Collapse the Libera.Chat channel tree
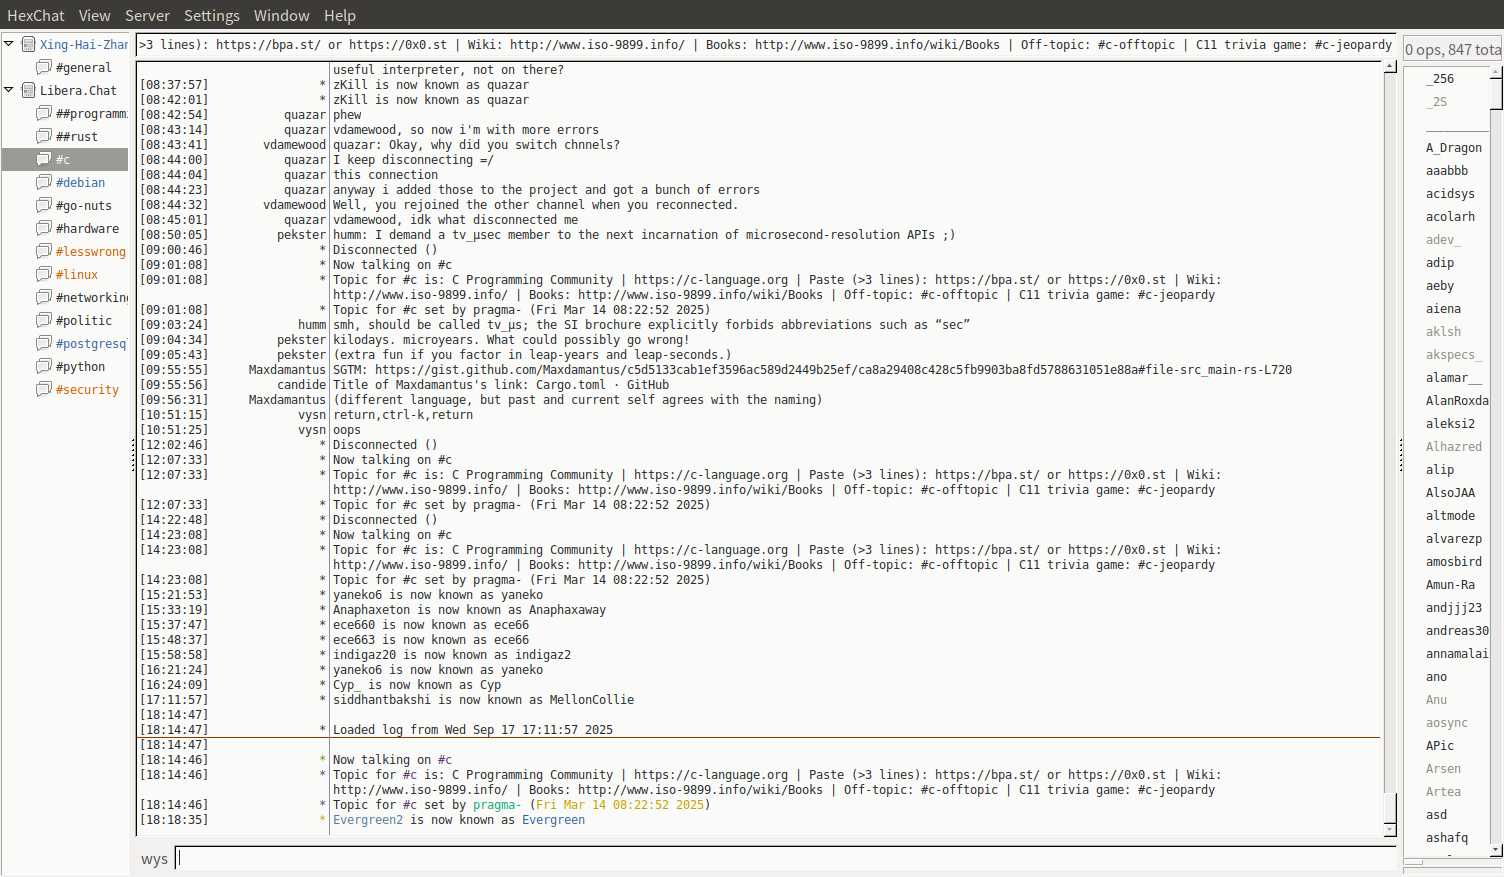This screenshot has height=877, width=1504. [9, 90]
